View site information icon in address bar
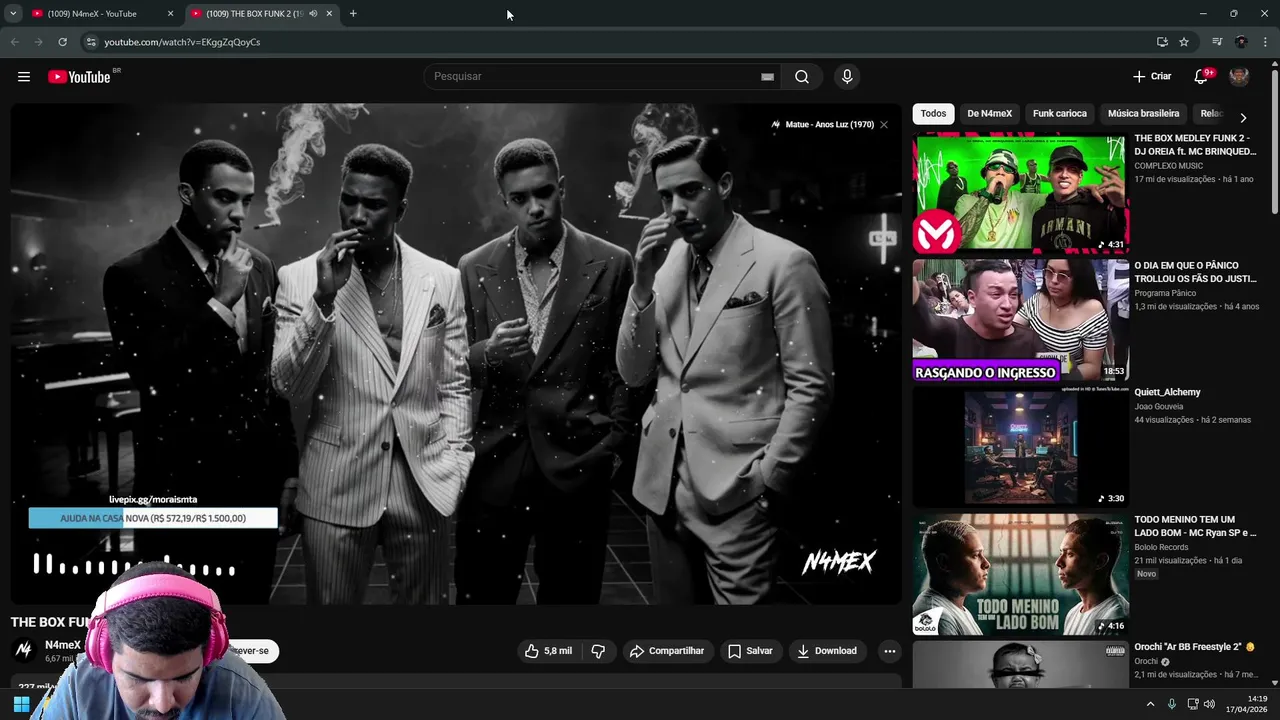This screenshot has height=720, width=1280. click(90, 42)
